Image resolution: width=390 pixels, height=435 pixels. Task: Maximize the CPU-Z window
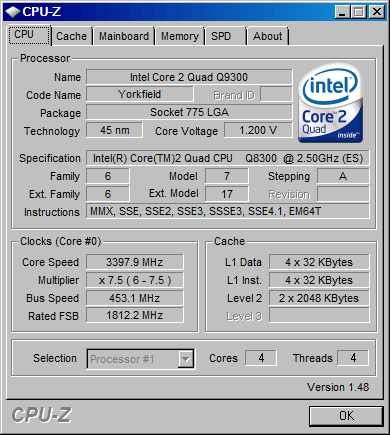(359, 12)
